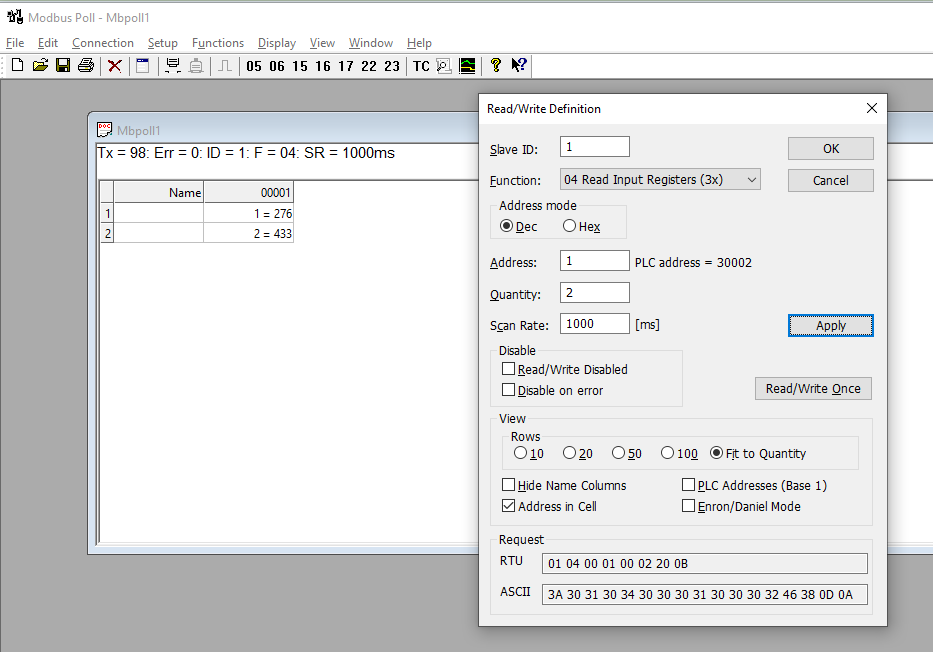The image size is (933, 652).
Task: Click the Apply button
Action: (831, 326)
